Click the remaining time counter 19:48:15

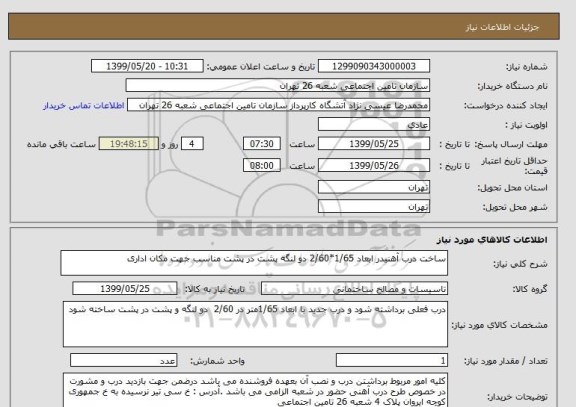click(129, 144)
